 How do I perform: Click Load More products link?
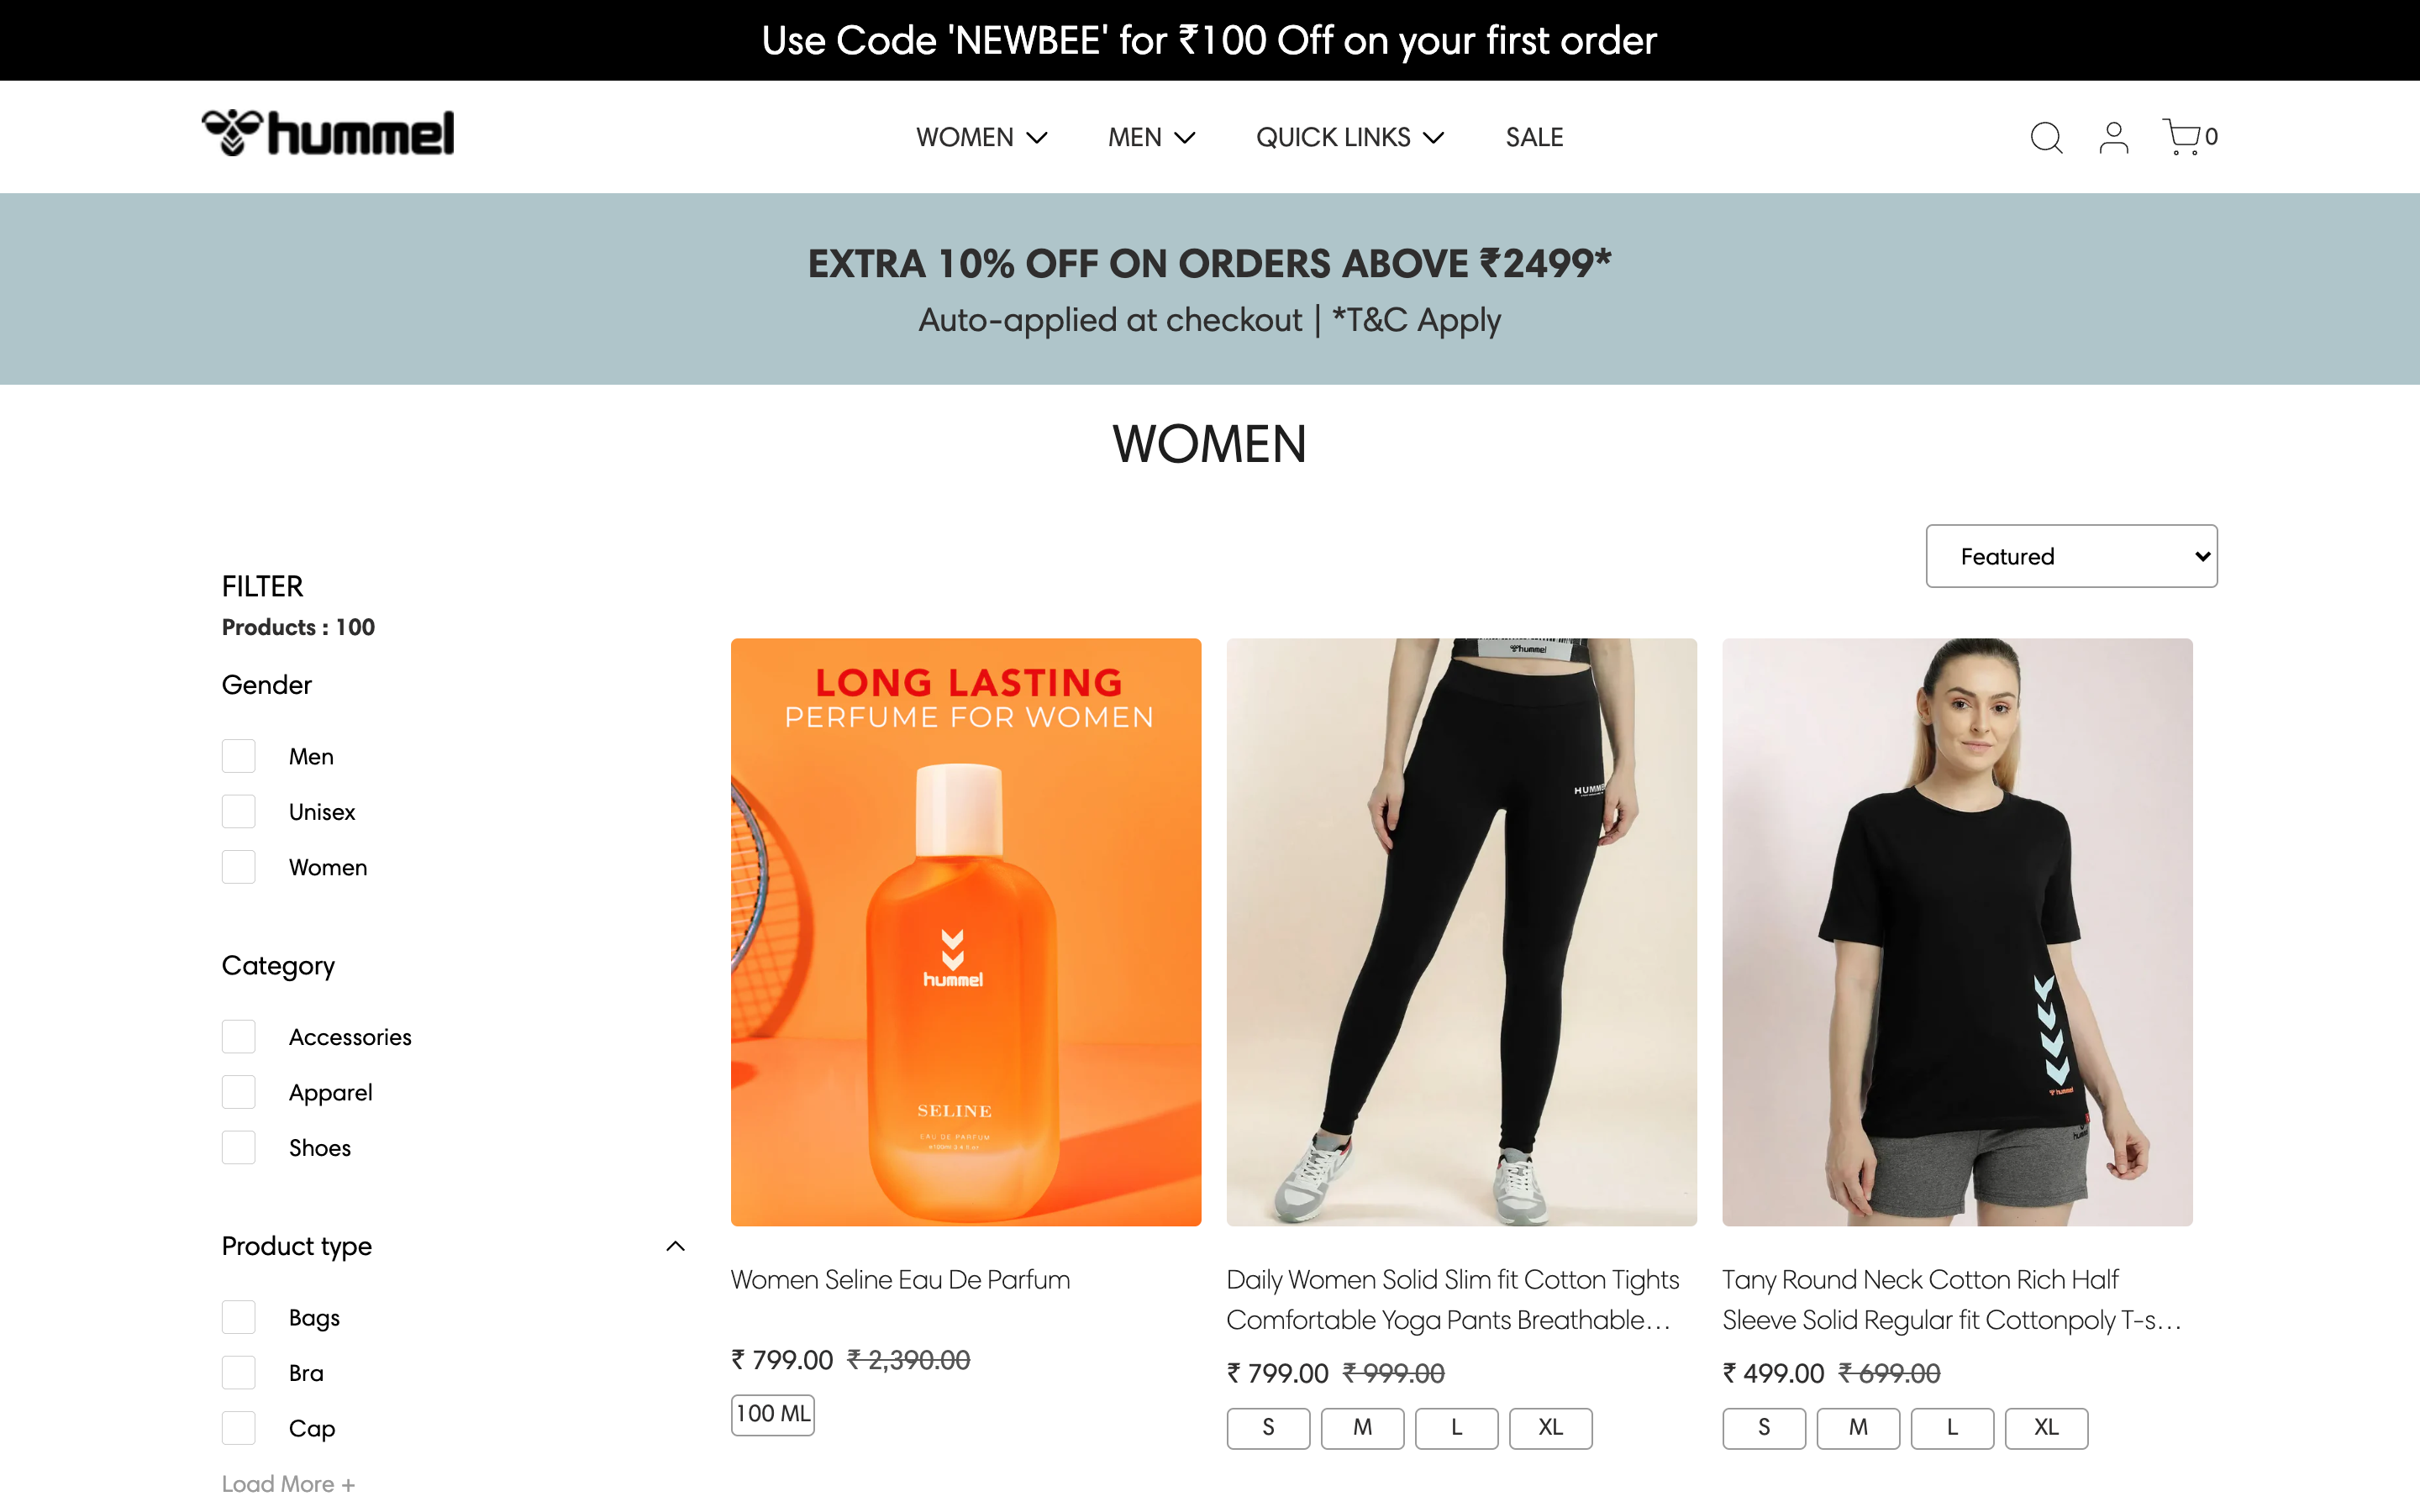point(291,1483)
